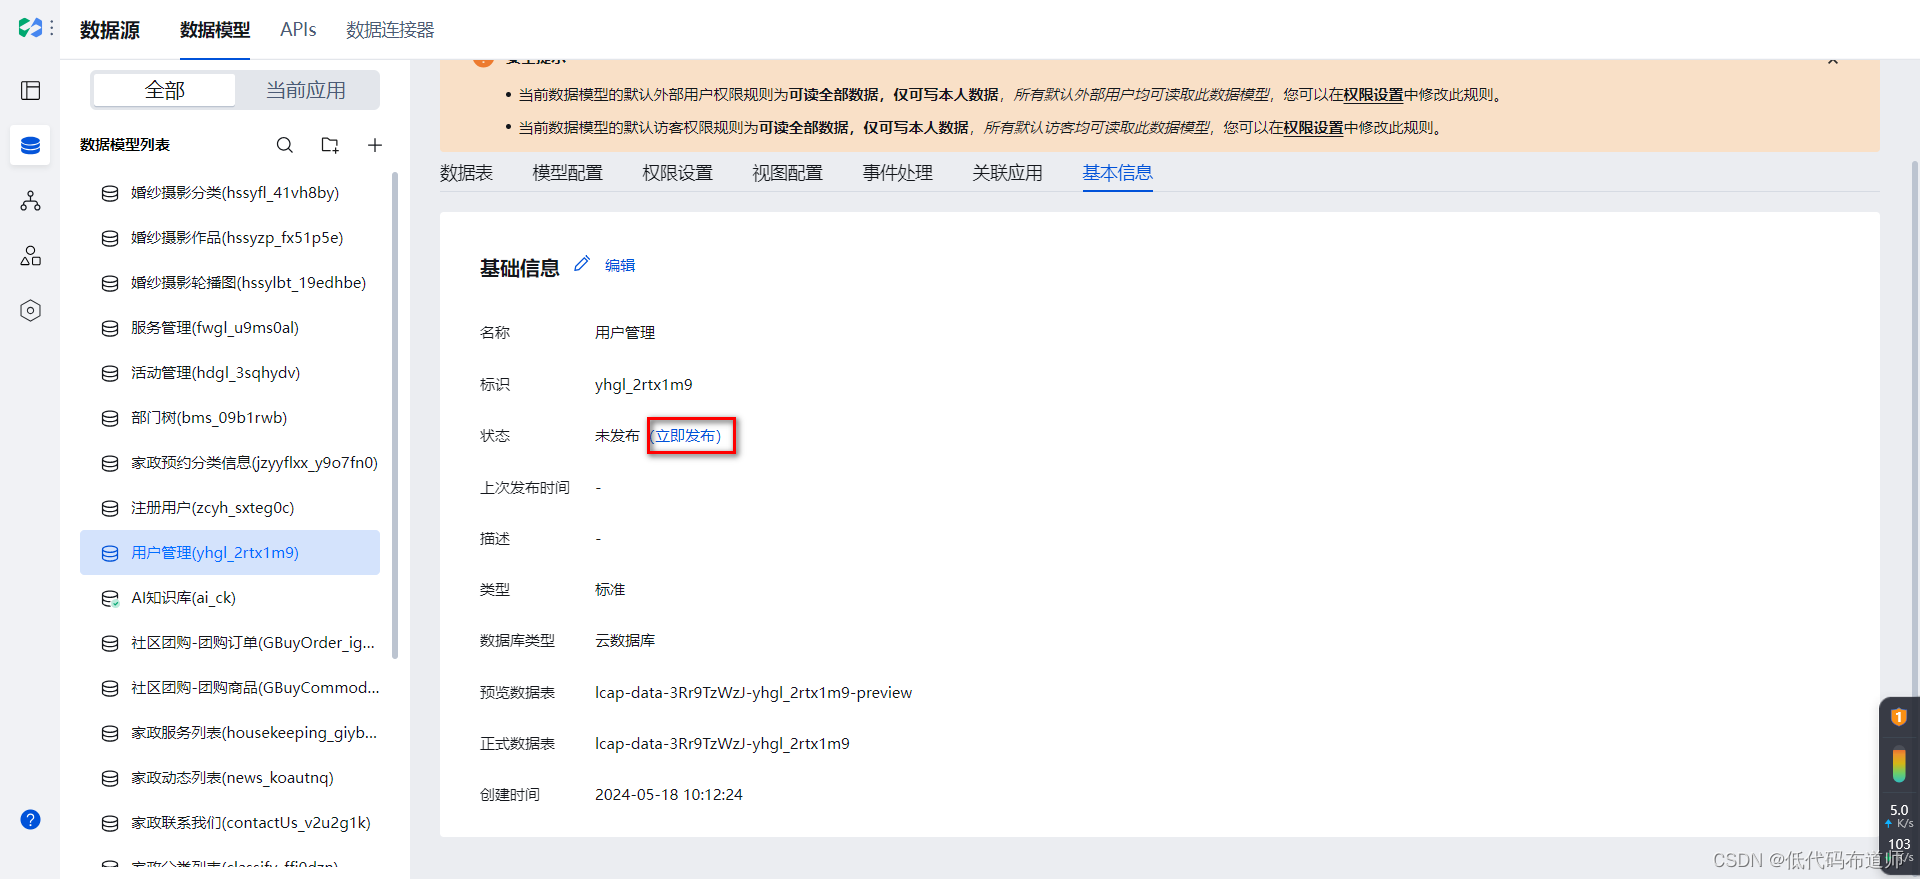Open the 关联应用 tab
1920x879 pixels.
point(1008,173)
